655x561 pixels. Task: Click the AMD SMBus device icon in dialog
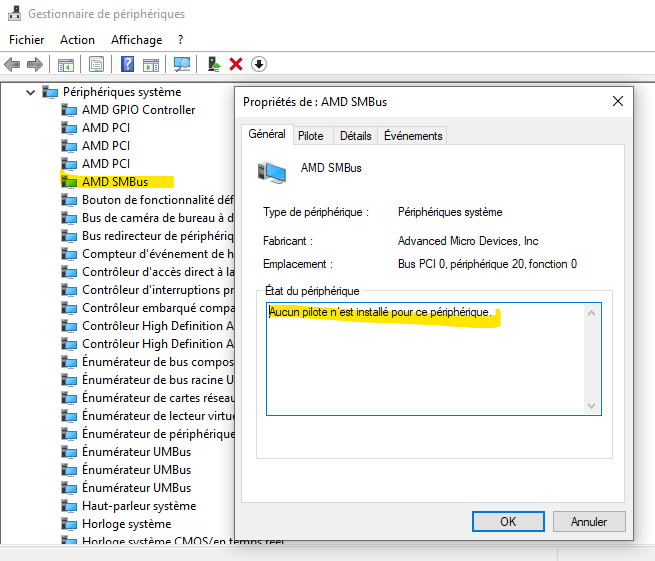pos(272,172)
